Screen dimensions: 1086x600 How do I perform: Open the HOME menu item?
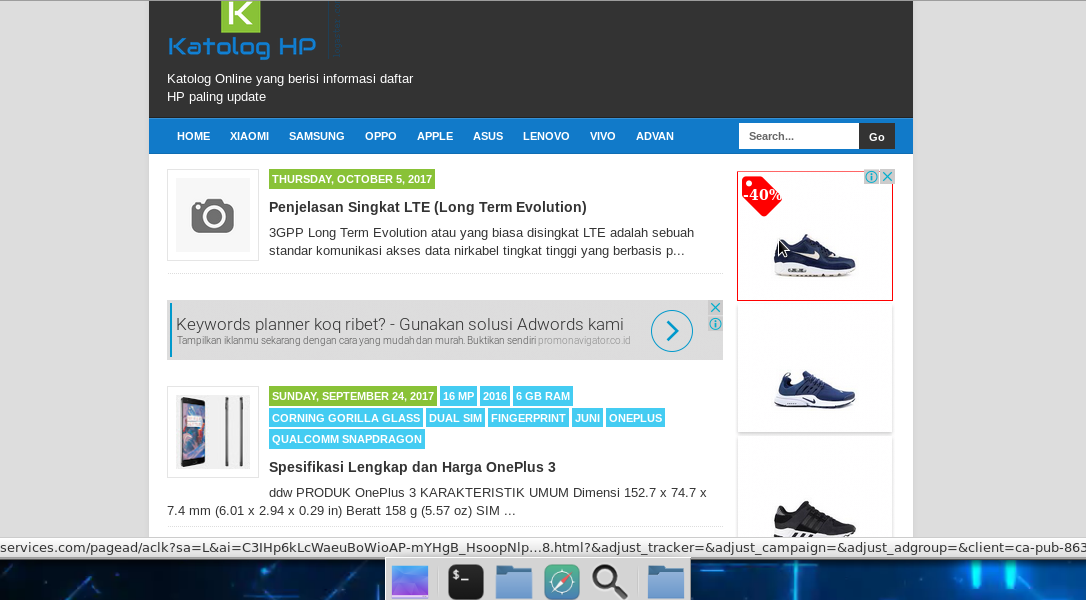pyautogui.click(x=193, y=136)
